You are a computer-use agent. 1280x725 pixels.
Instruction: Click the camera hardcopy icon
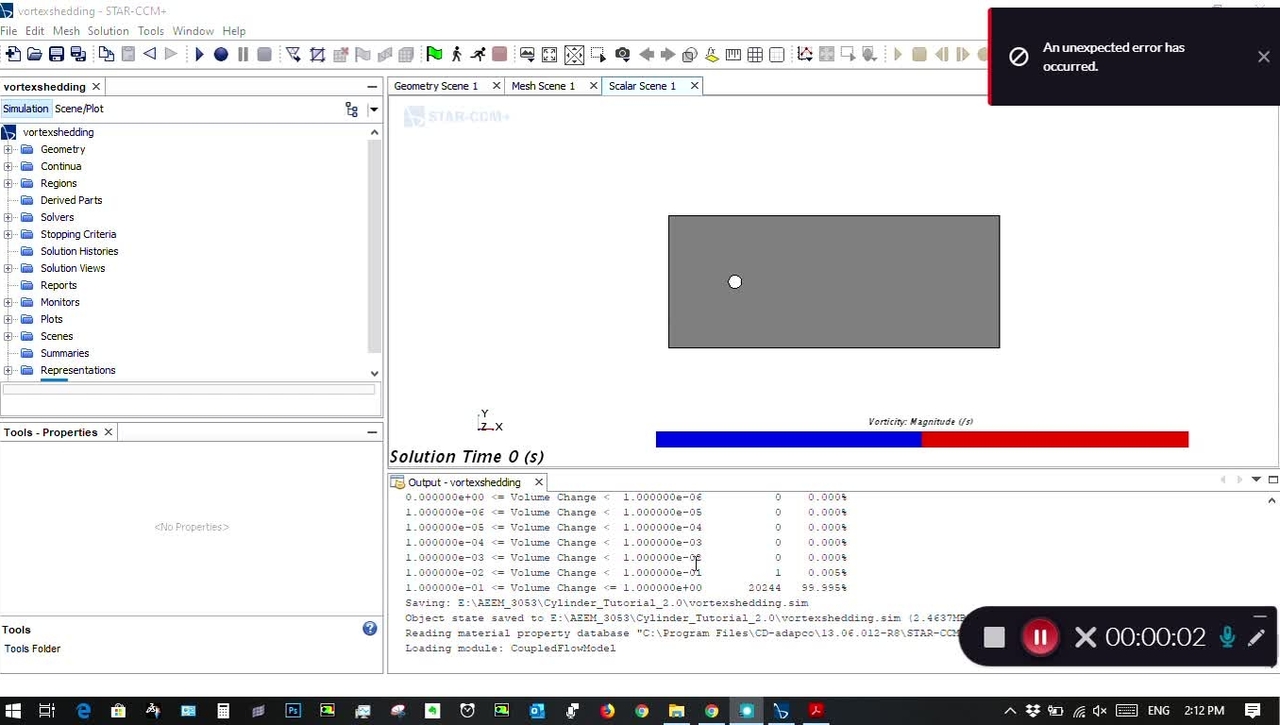click(x=622, y=54)
